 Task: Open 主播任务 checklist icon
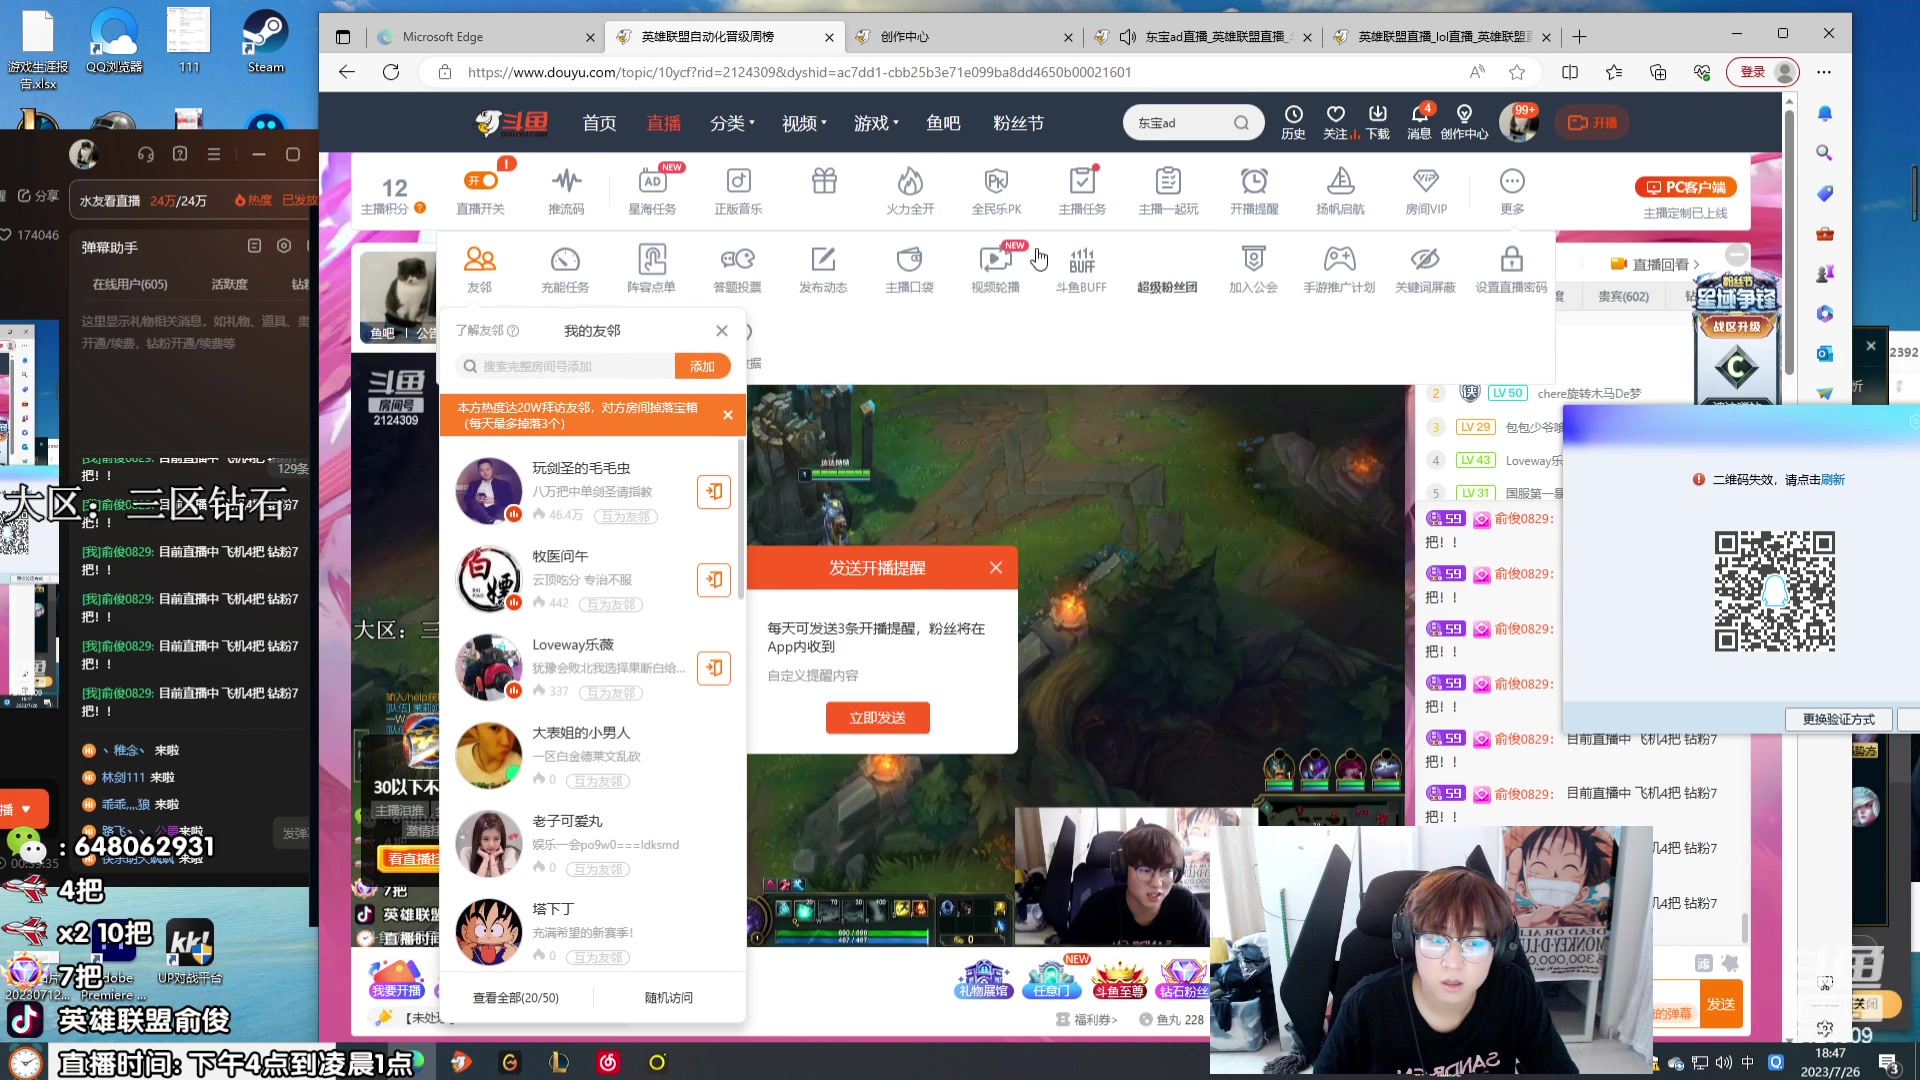pyautogui.click(x=1082, y=181)
